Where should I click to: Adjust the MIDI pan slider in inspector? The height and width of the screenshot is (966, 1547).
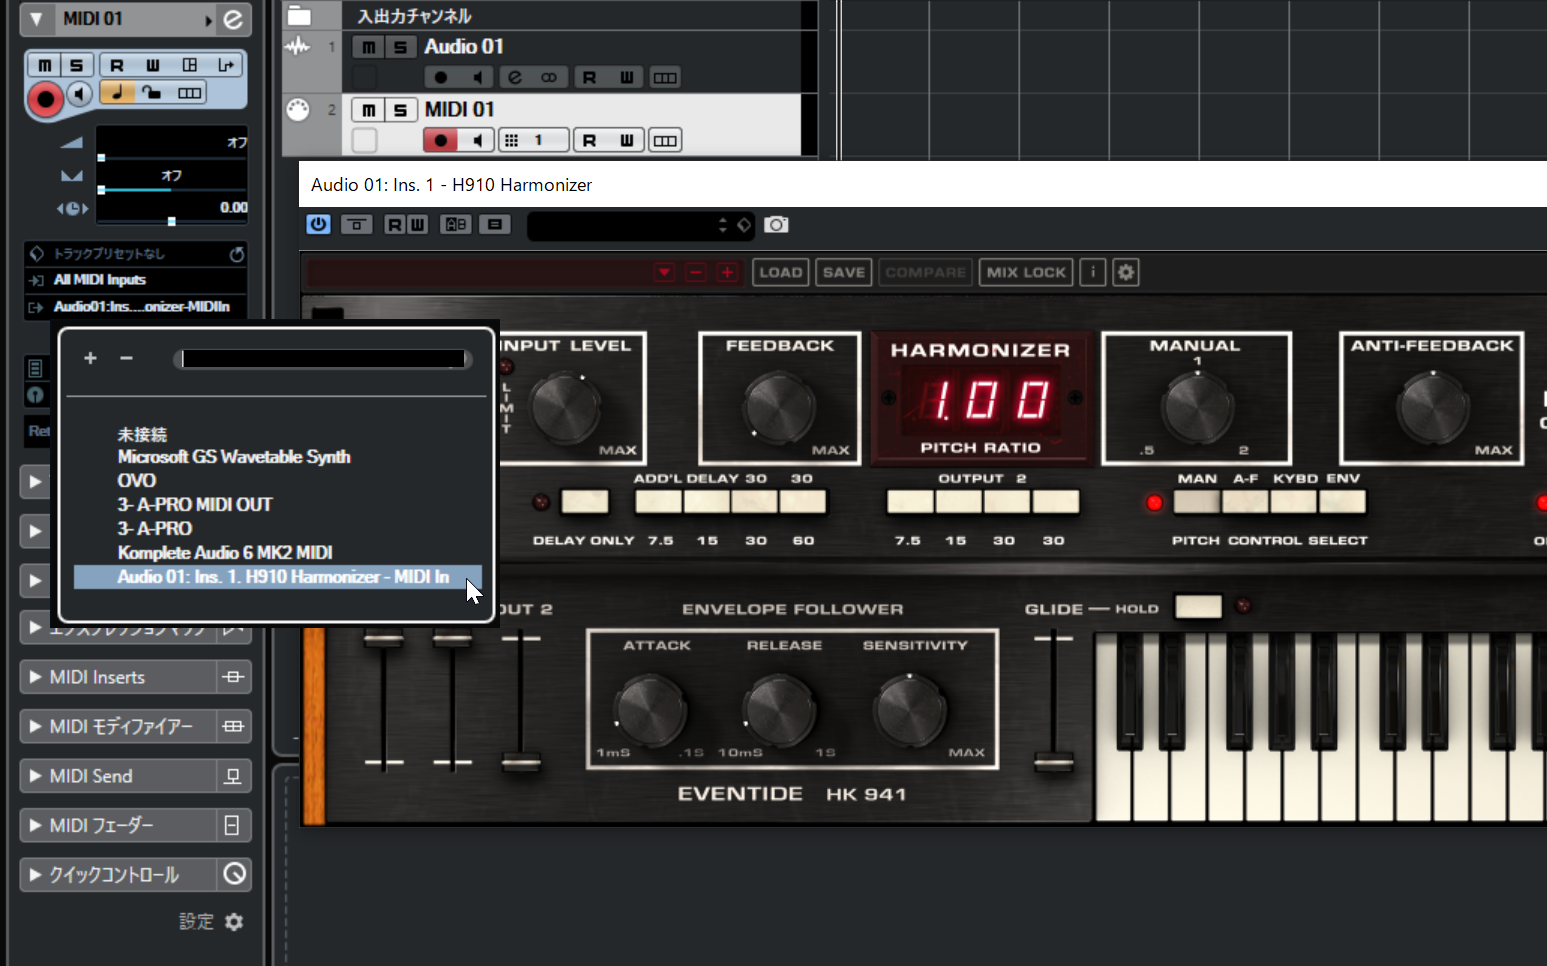172,189
